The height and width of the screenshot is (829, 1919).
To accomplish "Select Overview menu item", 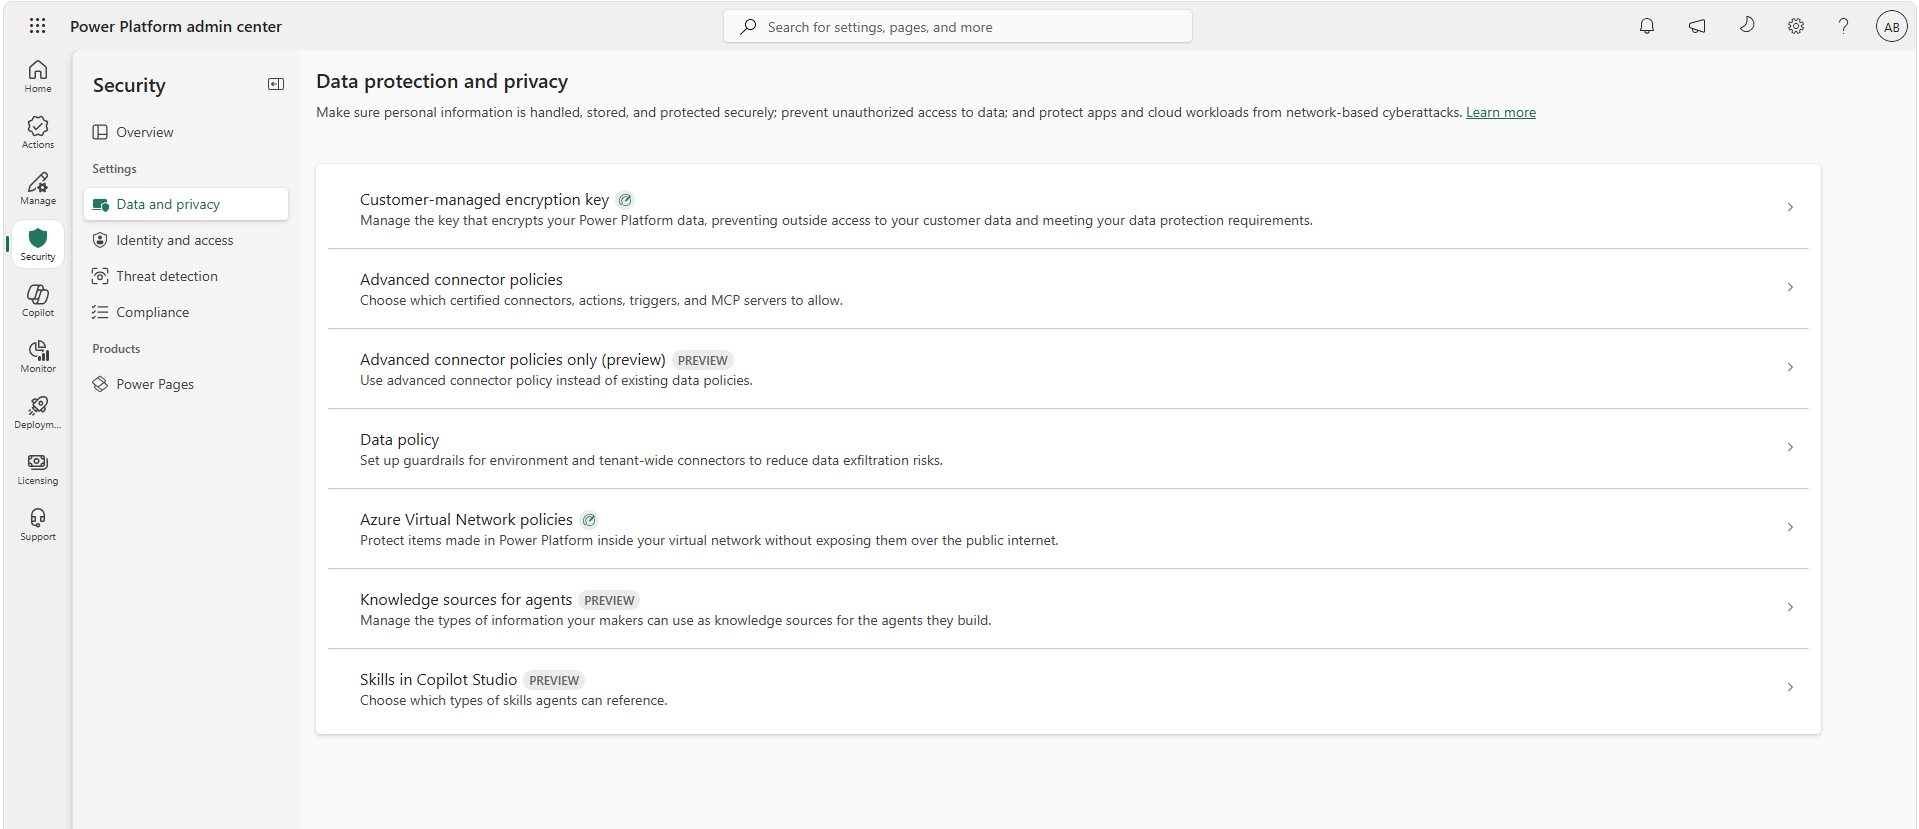I will pos(186,132).
